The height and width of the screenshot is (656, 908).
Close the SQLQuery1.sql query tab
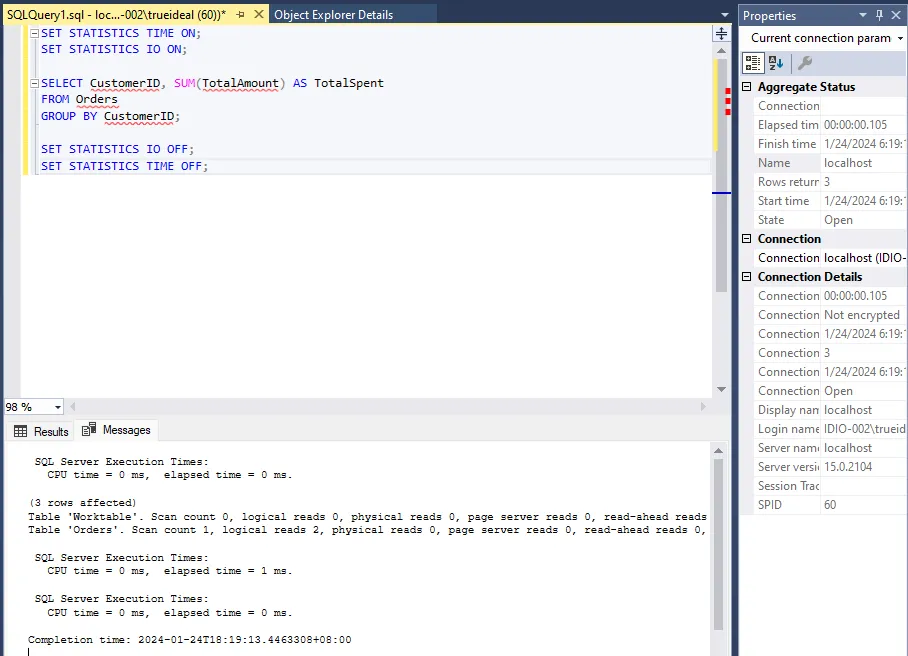pos(259,15)
